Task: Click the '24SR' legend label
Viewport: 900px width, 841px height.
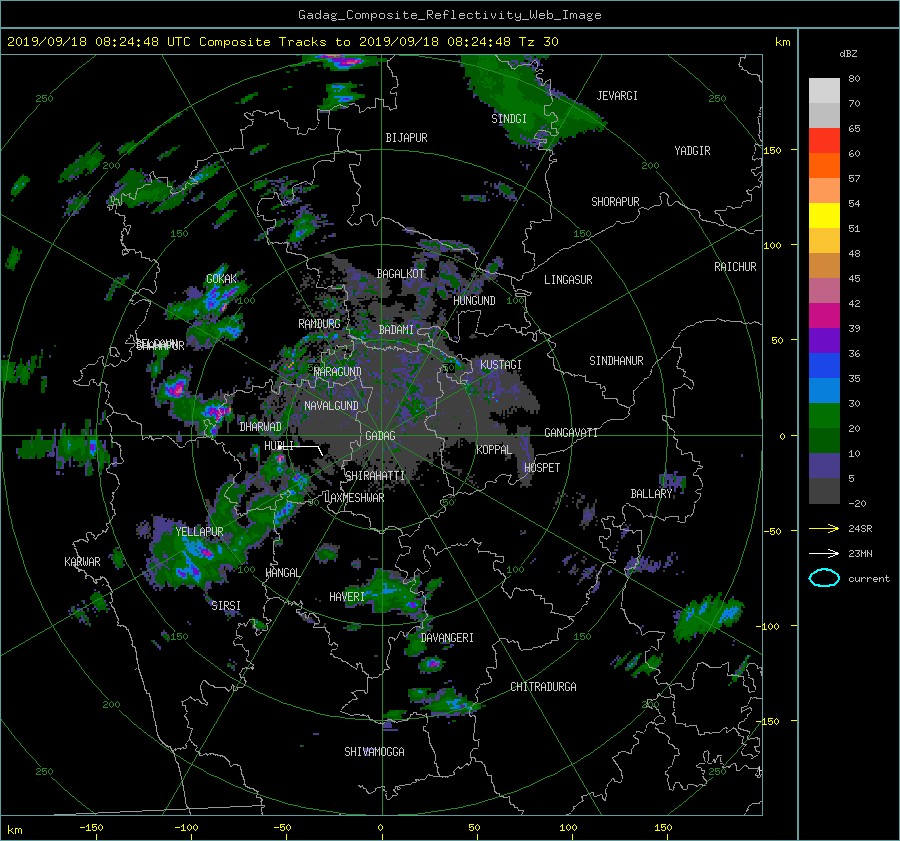Action: 860,529
